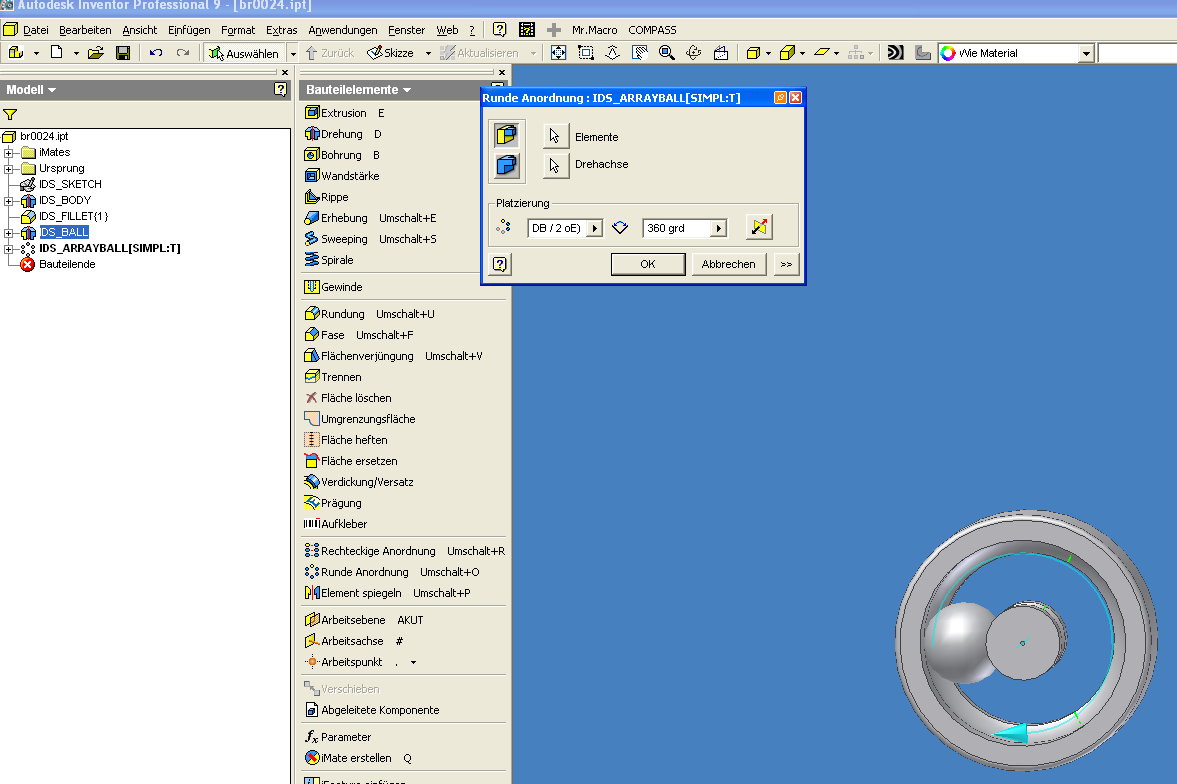Flip the pattern direction in Platzierung

[759, 228]
